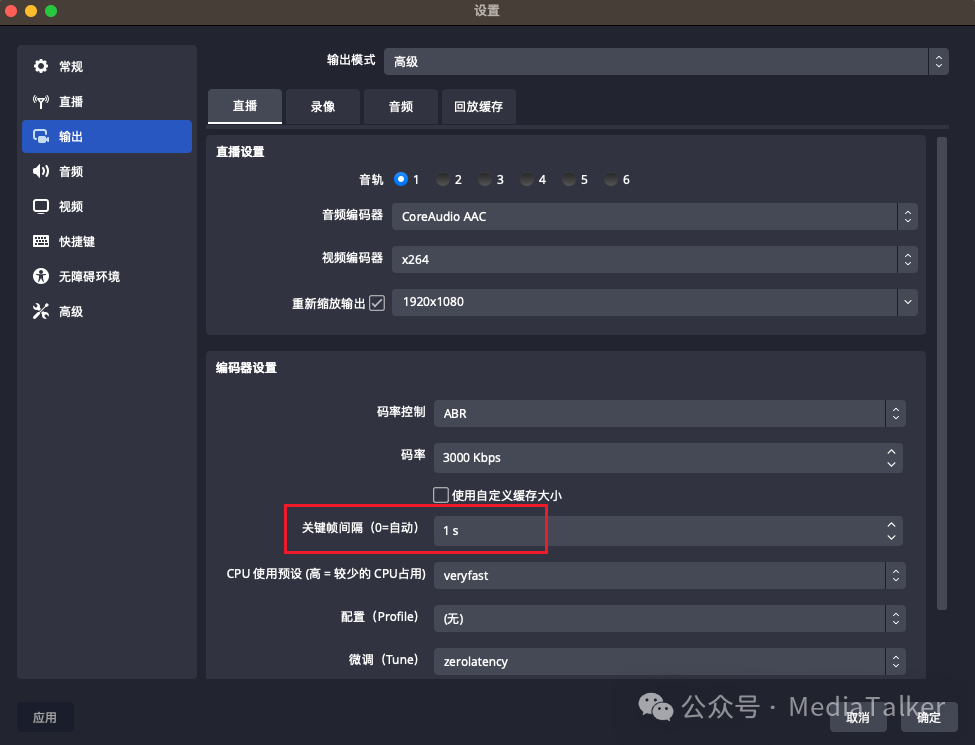Toggle the 重新缩放输出 checkbox off
This screenshot has height=745, width=975.
tap(377, 302)
